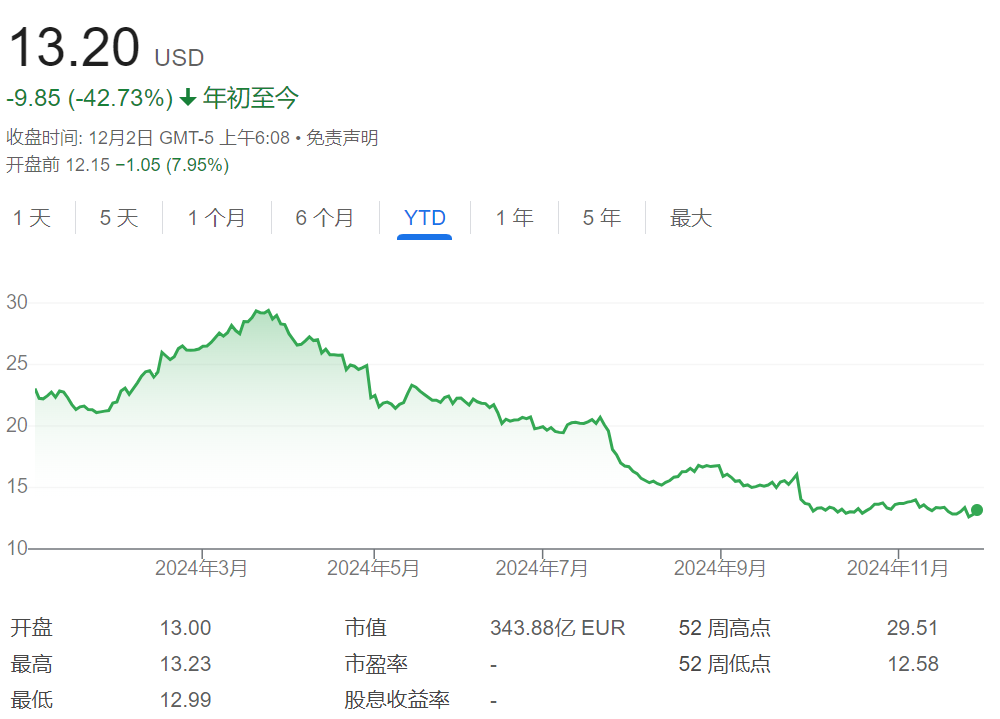Viewport: 1000px width, 719px height.
Task: Switch to the "1天" chart view
Action: tap(34, 218)
